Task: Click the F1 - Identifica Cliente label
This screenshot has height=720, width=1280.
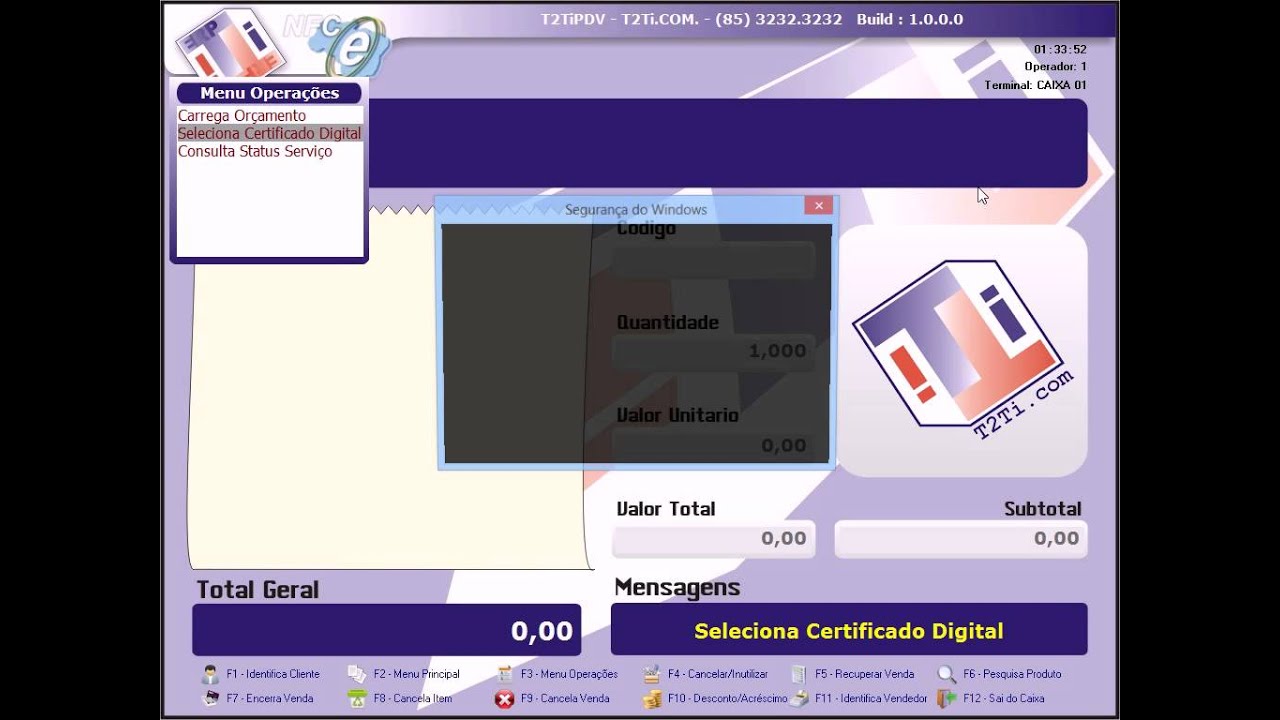Action: coord(273,674)
